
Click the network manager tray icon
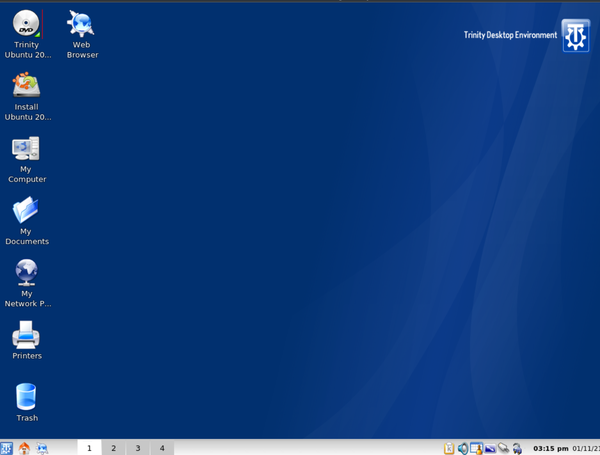coord(517,448)
